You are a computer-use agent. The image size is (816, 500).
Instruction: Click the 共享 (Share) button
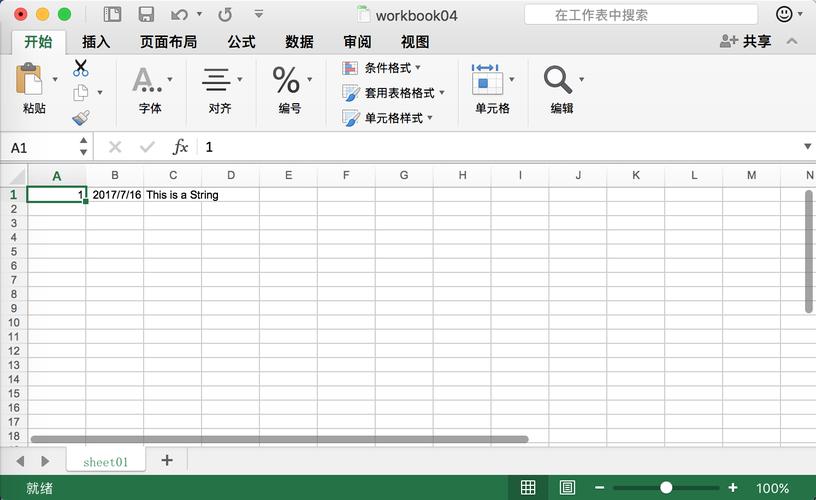tap(745, 41)
